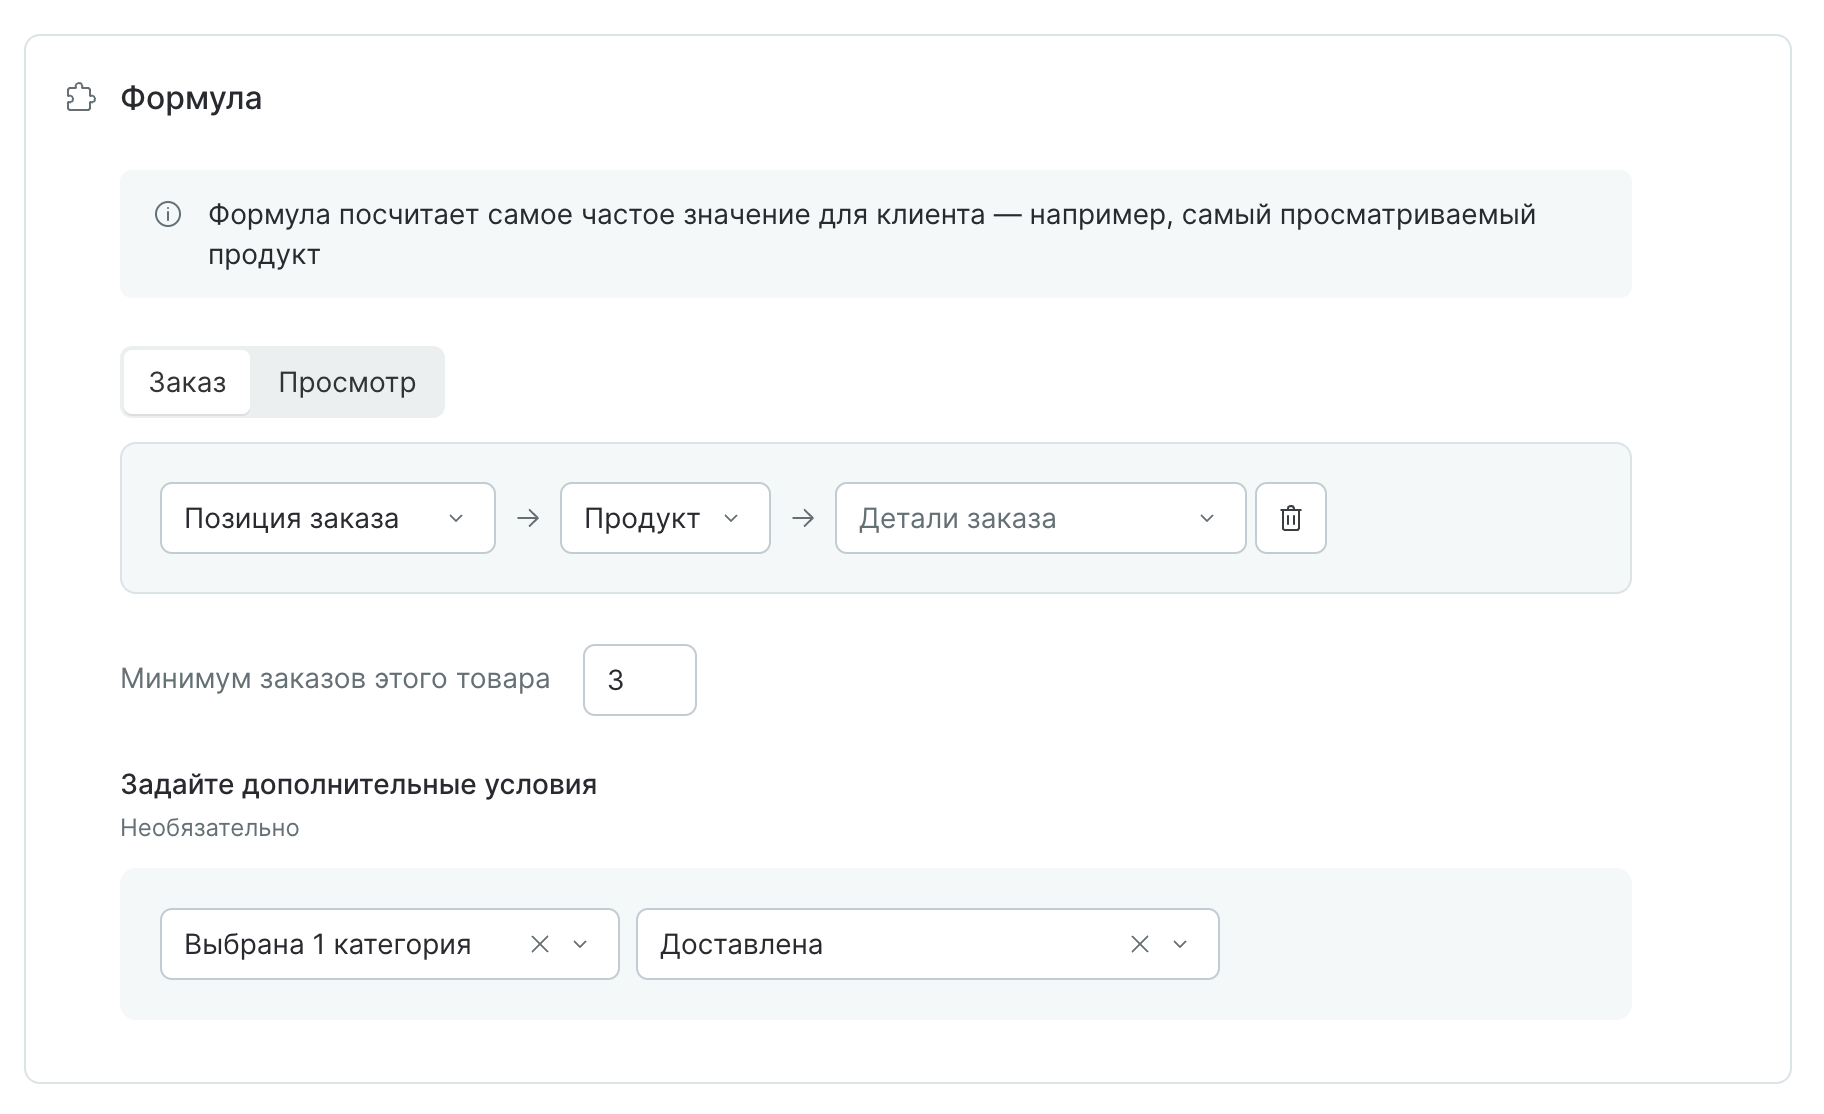Open the Позиция заказа dropdown
1824x1114 pixels.
tap(328, 518)
